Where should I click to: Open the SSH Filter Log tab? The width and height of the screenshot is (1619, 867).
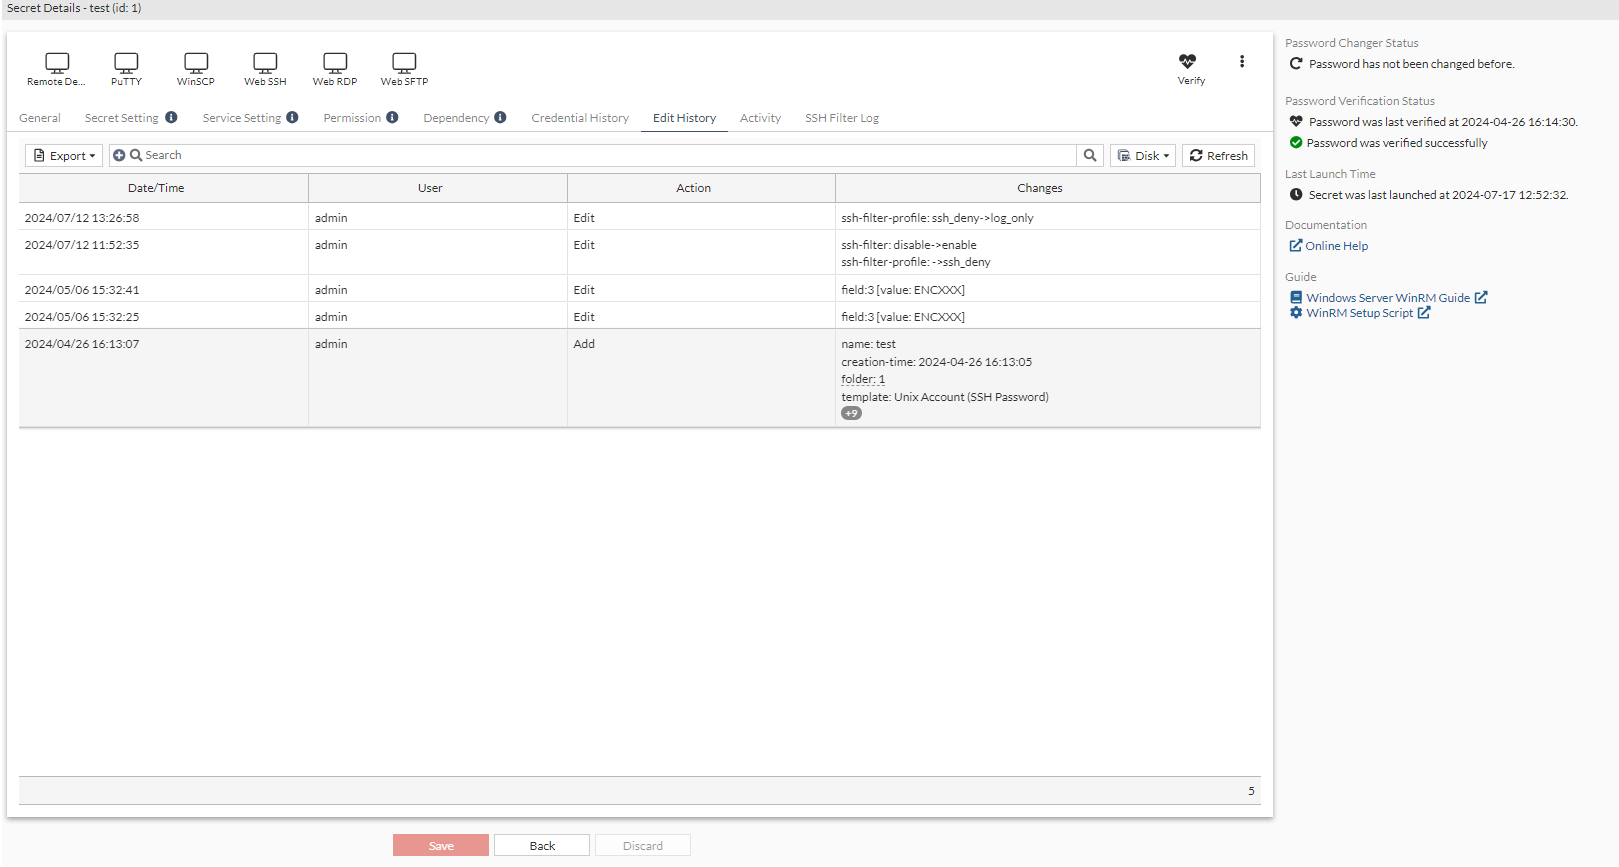tap(842, 118)
